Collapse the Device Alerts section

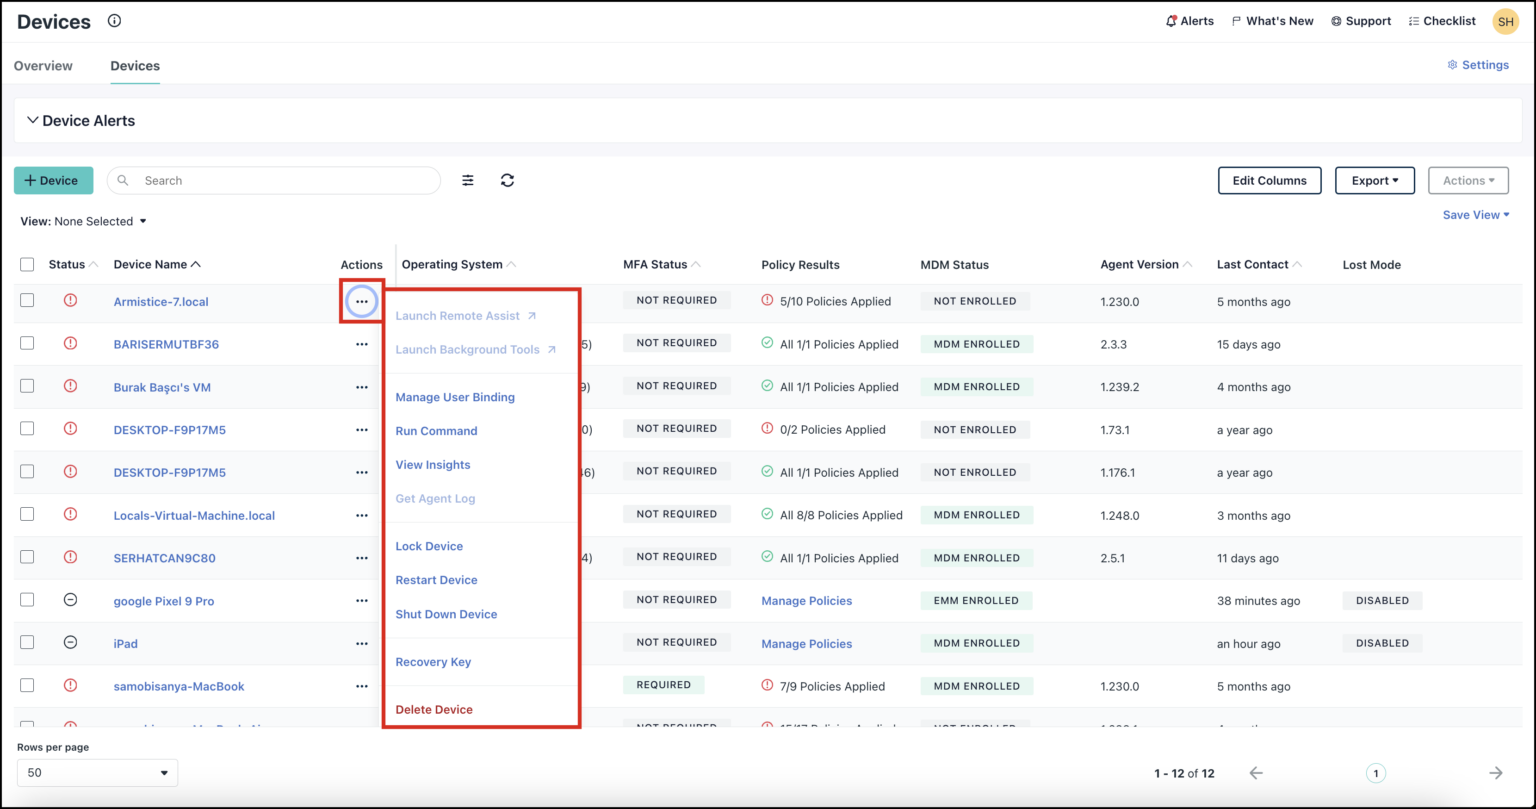[x=31, y=120]
